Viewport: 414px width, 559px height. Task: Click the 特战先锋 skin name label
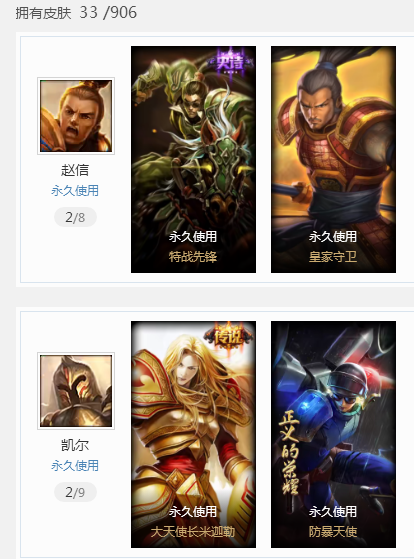tap(193, 257)
